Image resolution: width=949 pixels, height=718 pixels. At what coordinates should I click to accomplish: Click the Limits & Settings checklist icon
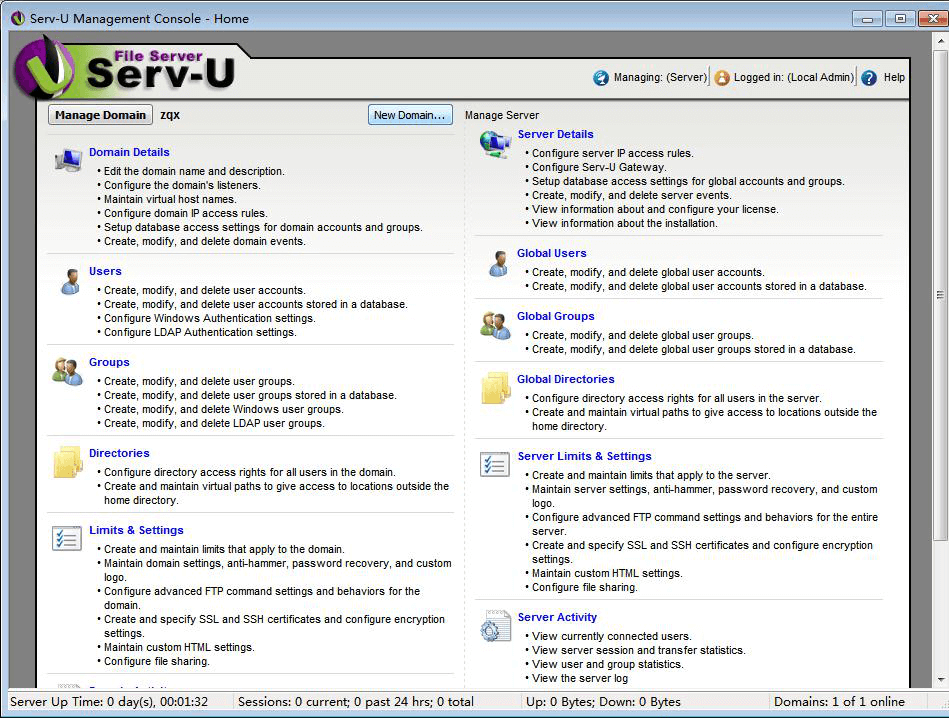(67, 538)
